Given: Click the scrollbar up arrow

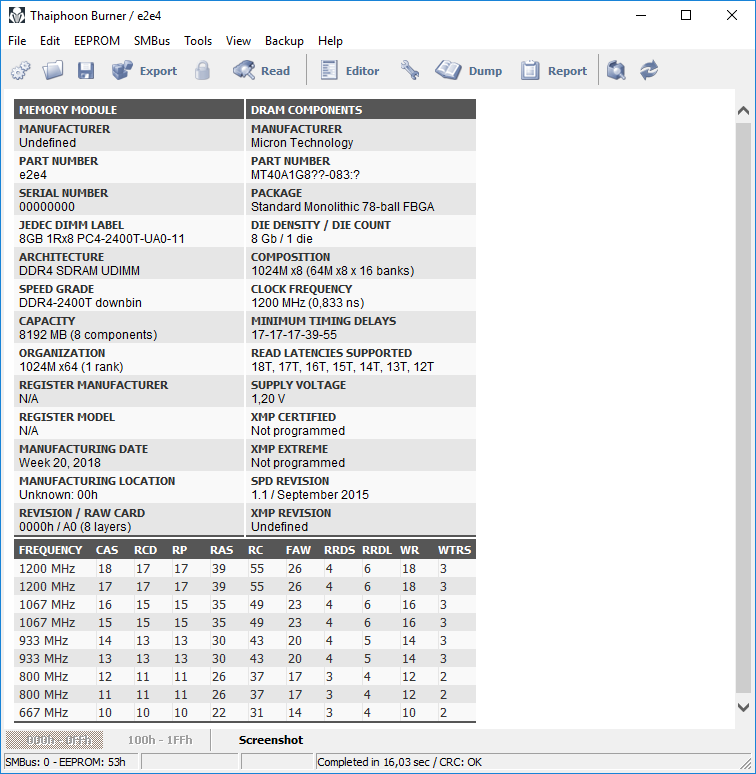Looking at the screenshot, I should 743,111.
